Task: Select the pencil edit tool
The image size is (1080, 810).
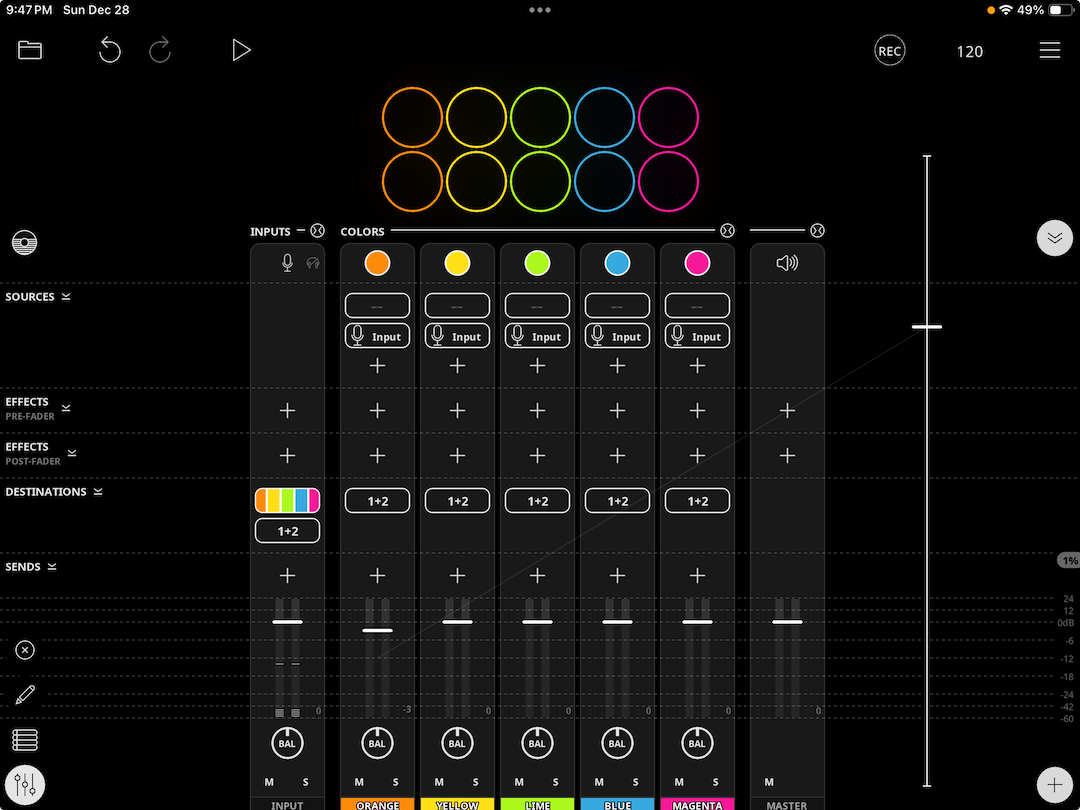Action: click(x=25, y=694)
